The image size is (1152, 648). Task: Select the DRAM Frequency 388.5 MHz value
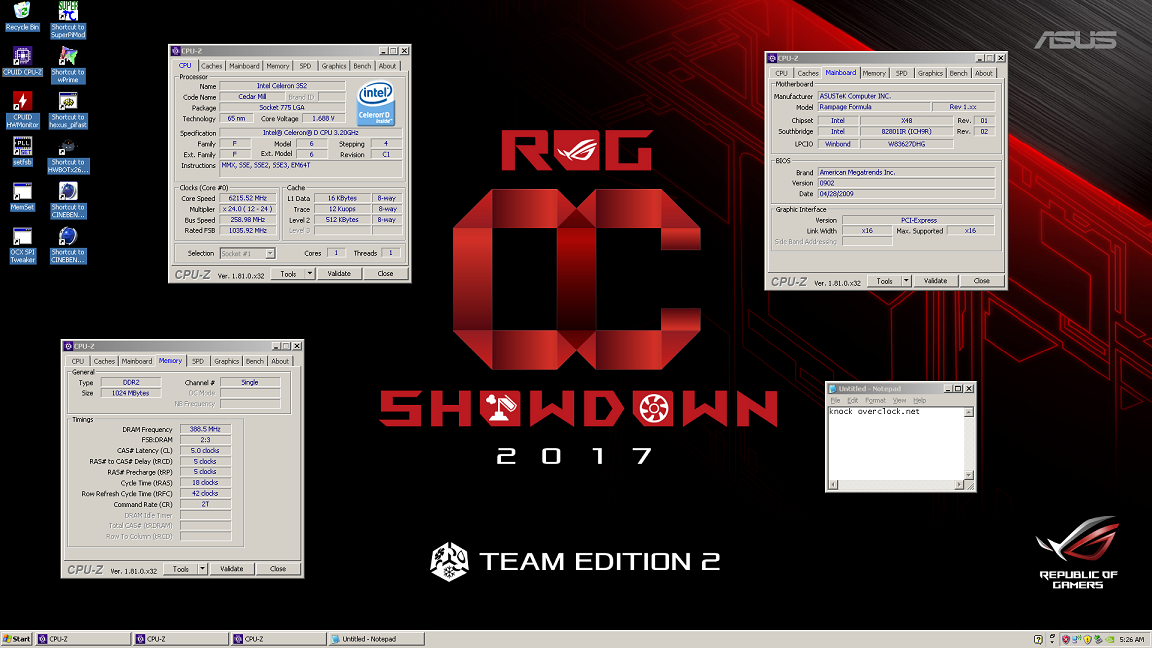pyautogui.click(x=205, y=430)
